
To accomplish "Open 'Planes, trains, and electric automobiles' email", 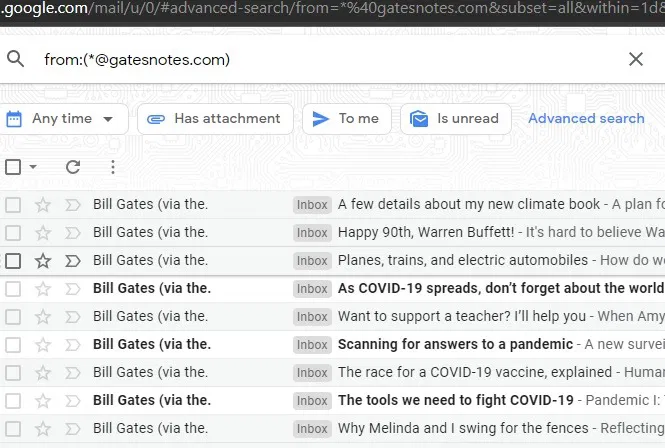I will tap(463, 260).
